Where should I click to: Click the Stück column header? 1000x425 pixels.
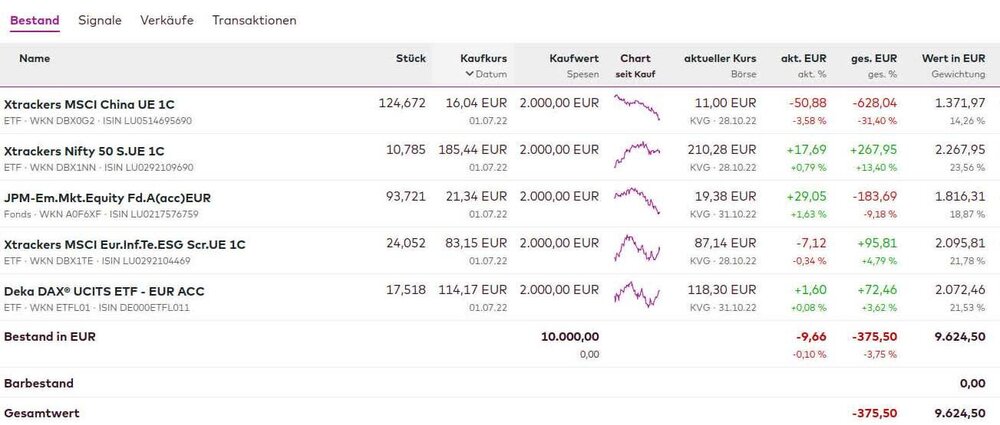[x=411, y=59]
